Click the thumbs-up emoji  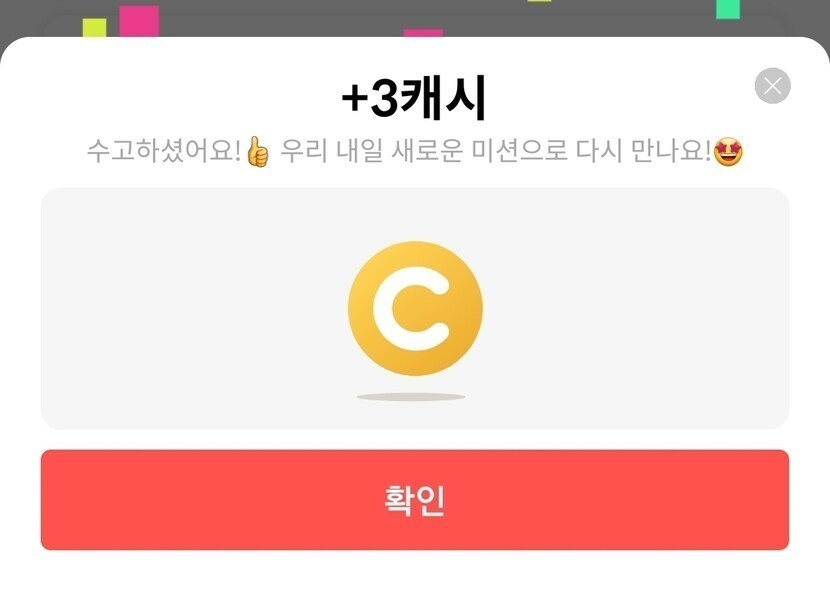tap(258, 151)
